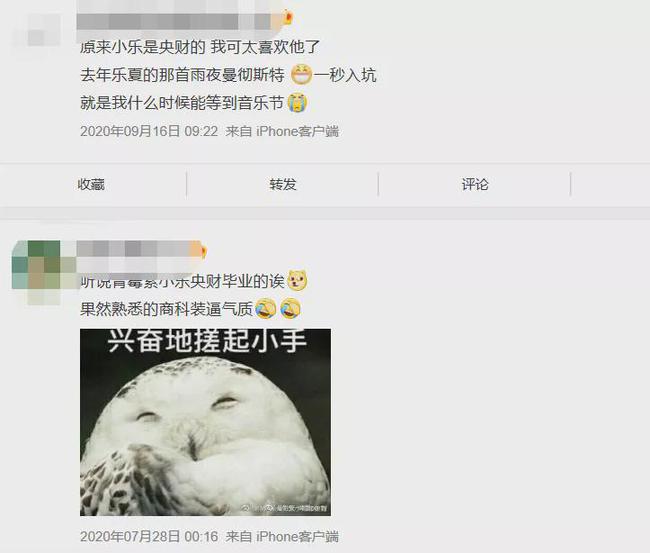Click the 2020年07月28日 00:16 timestamp
Image resolution: width=650 pixels, height=553 pixels.
click(149, 536)
